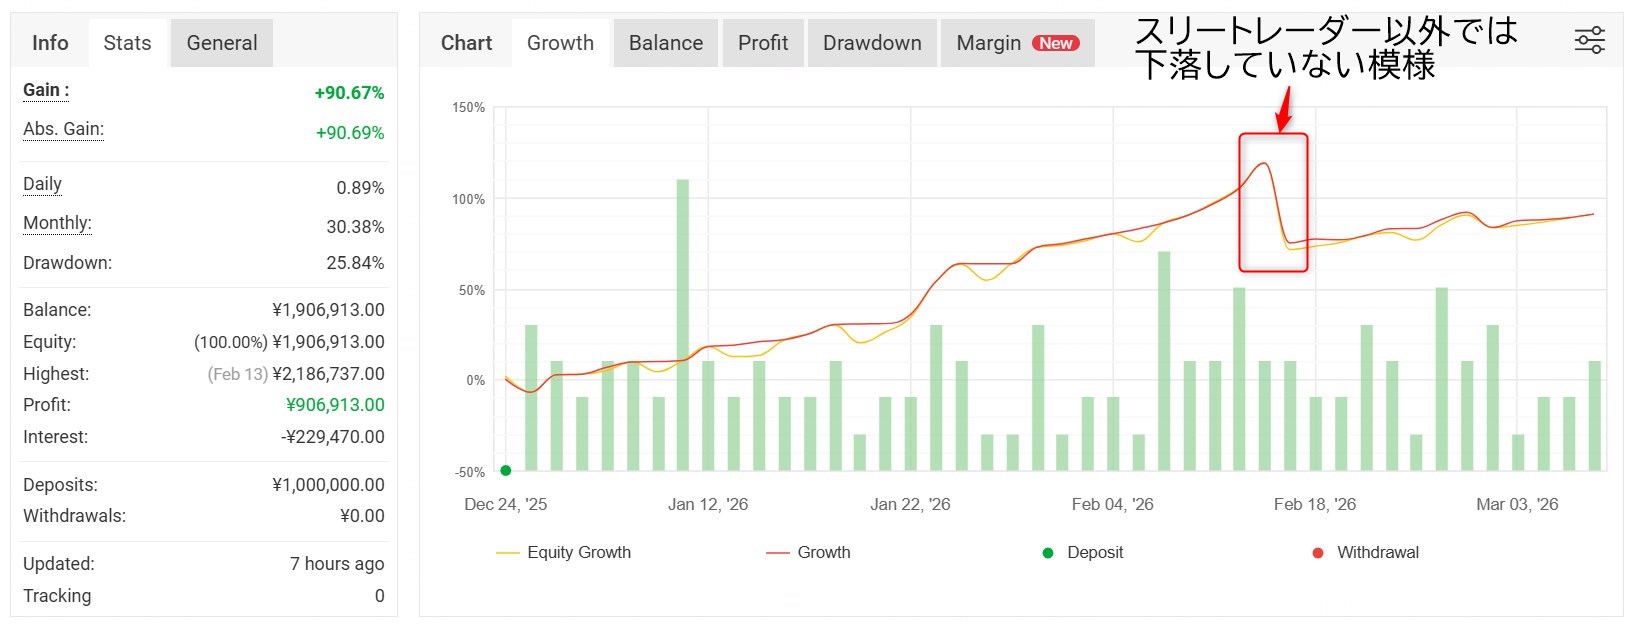1629x625 pixels.
Task: Click the Gain label link
Action: point(46,90)
